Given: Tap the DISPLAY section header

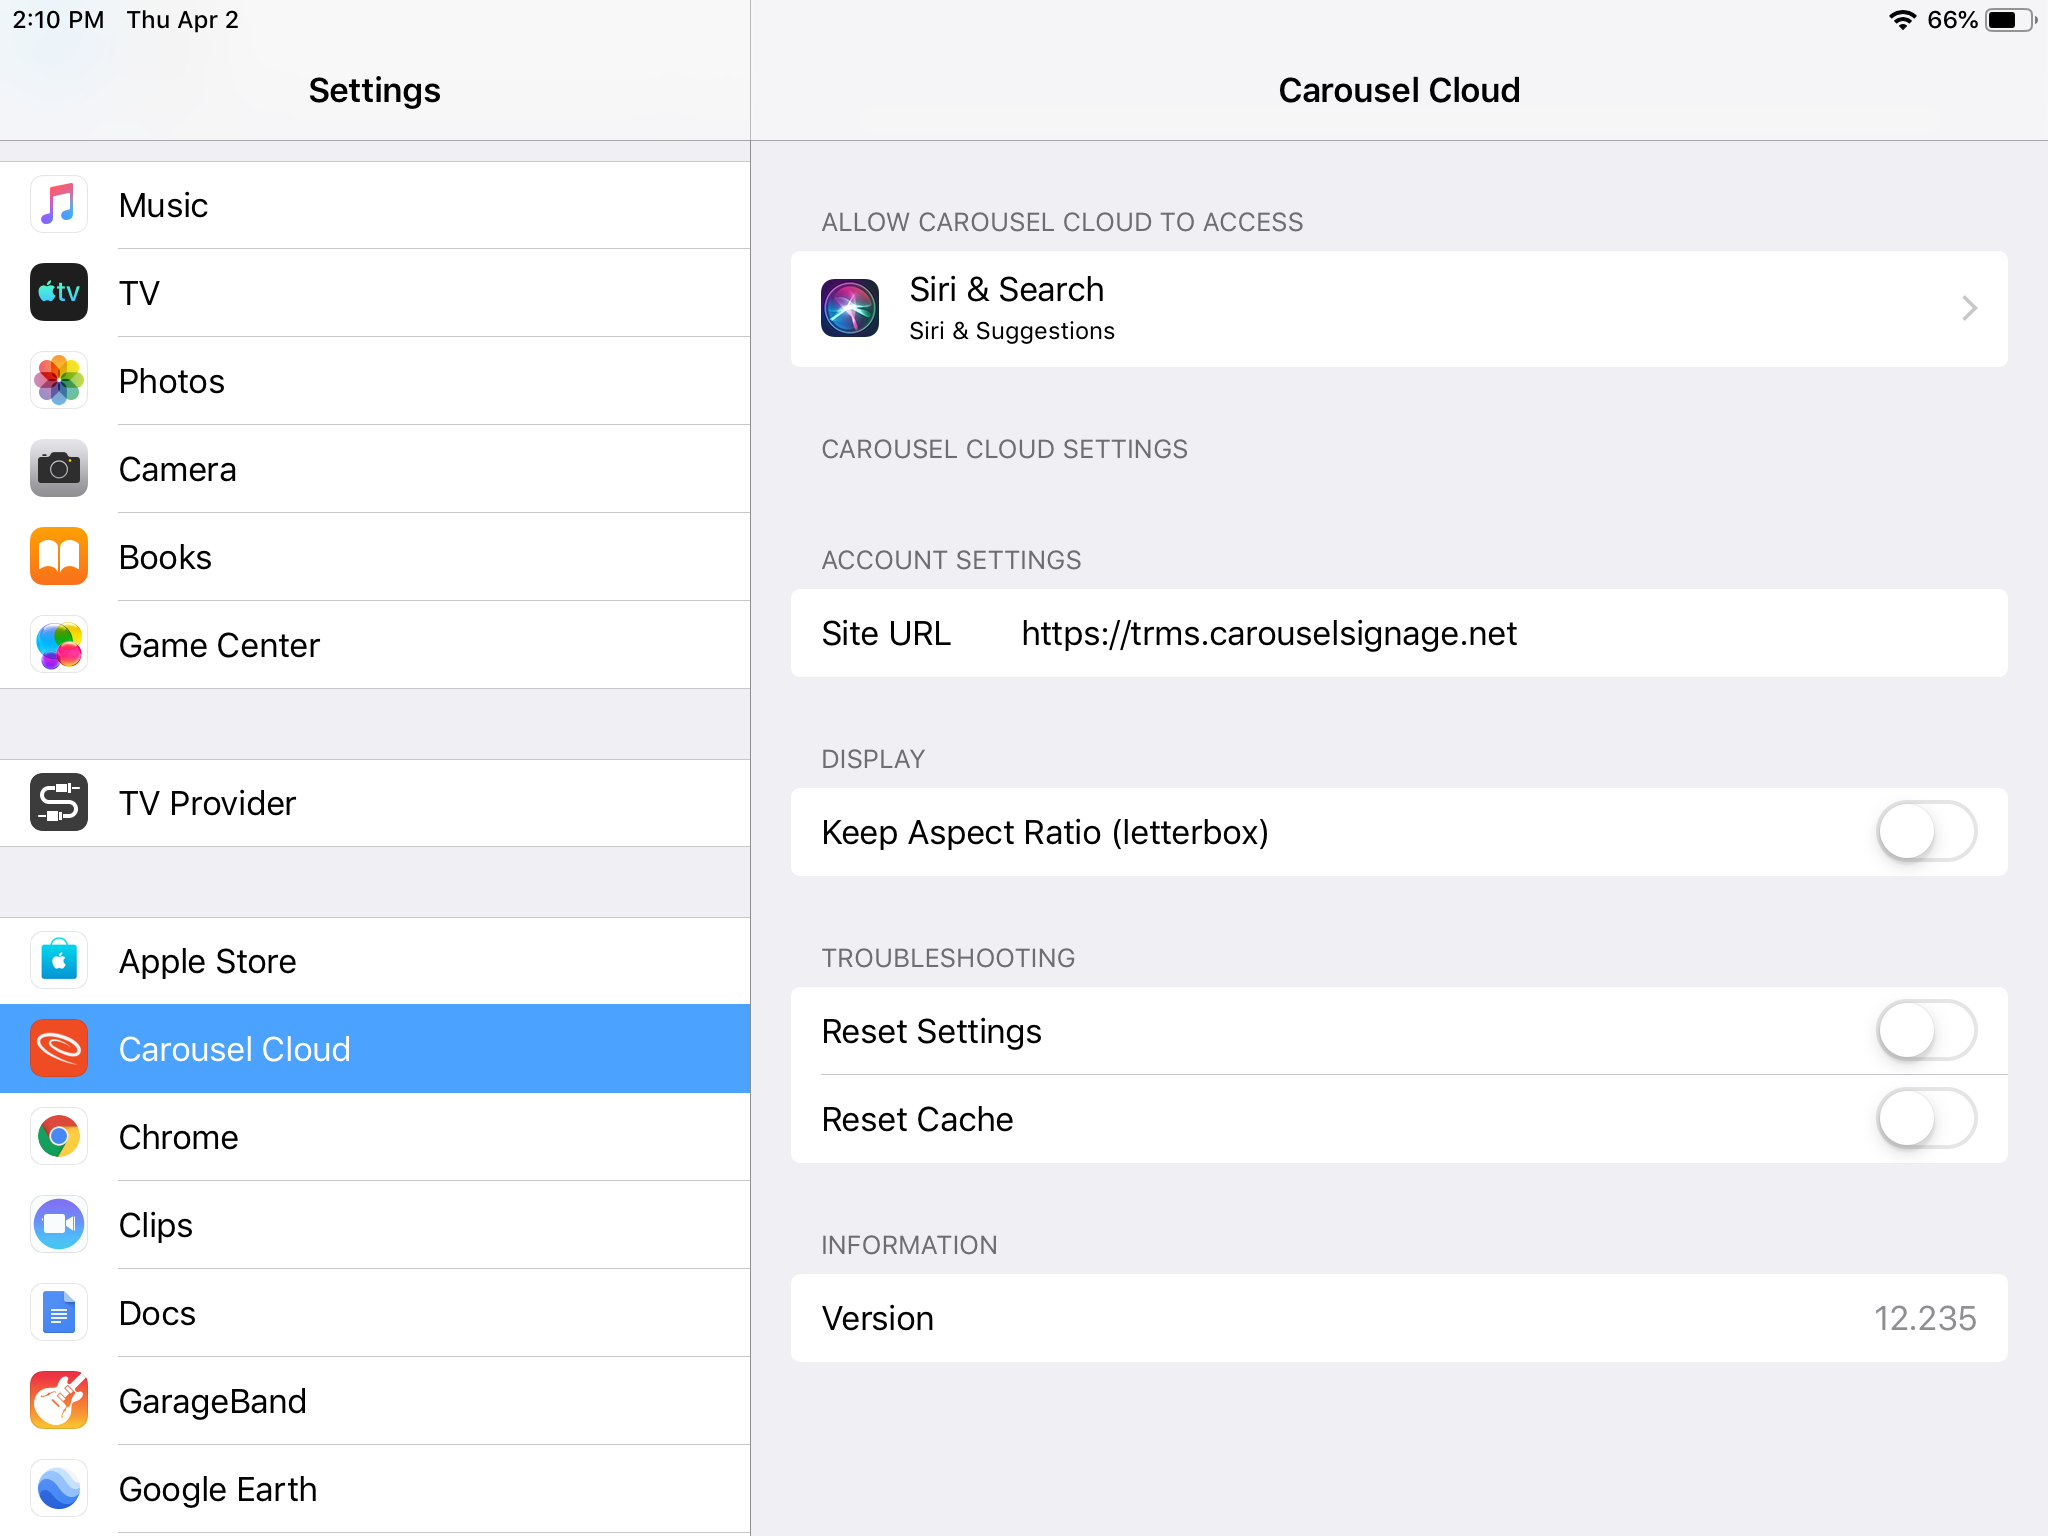Looking at the screenshot, I should click(x=873, y=759).
